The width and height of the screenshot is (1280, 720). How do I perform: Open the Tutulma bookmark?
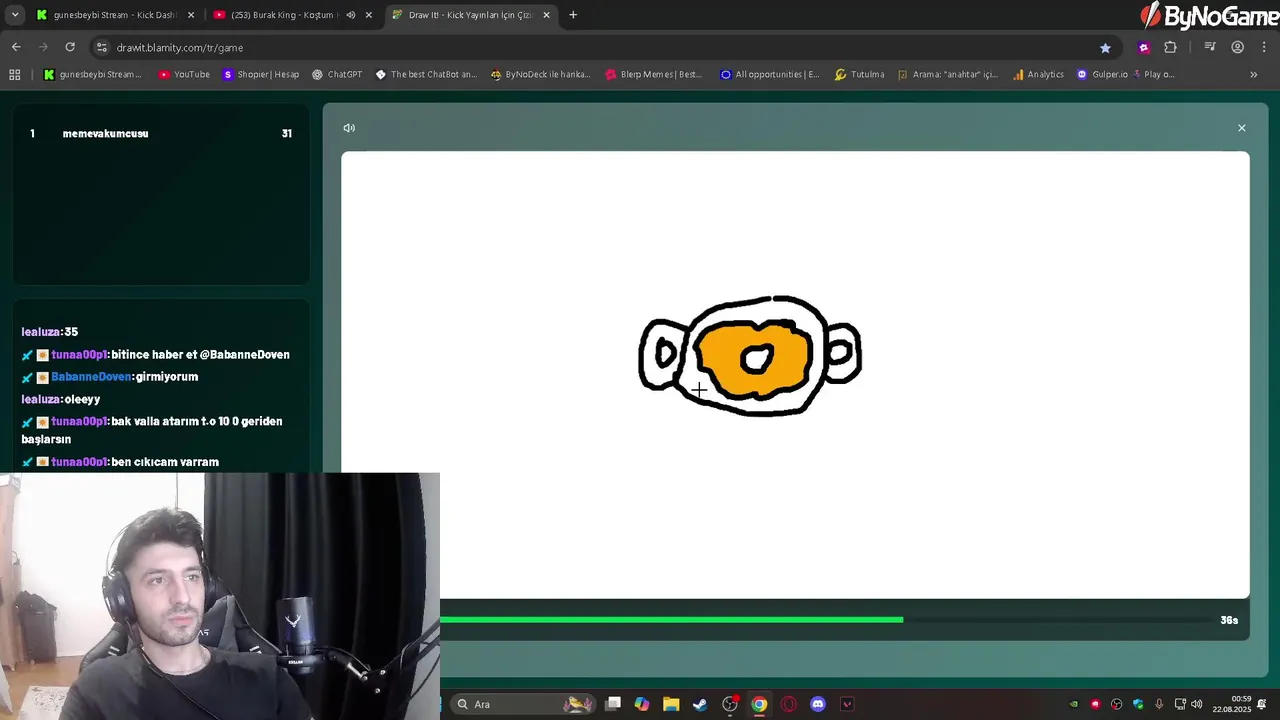(859, 74)
